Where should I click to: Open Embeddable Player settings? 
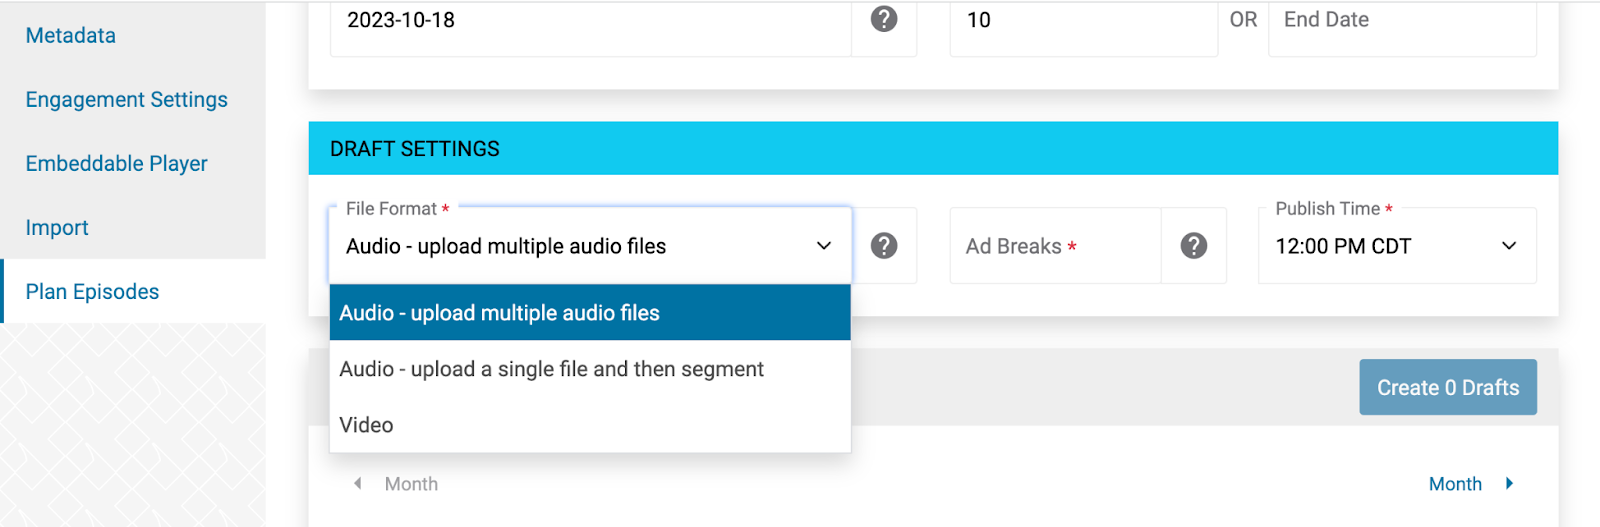tap(117, 163)
